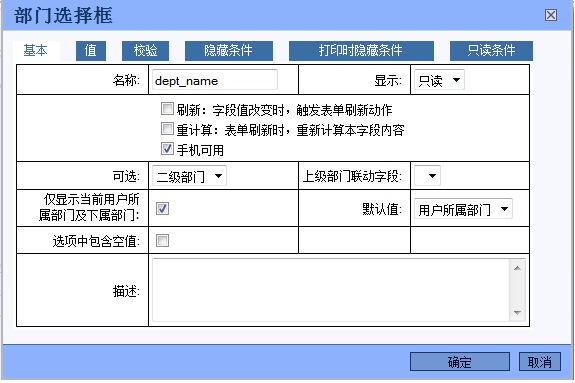
Task: Click the 描述 scrollbar down arrow
Action: coord(517,313)
